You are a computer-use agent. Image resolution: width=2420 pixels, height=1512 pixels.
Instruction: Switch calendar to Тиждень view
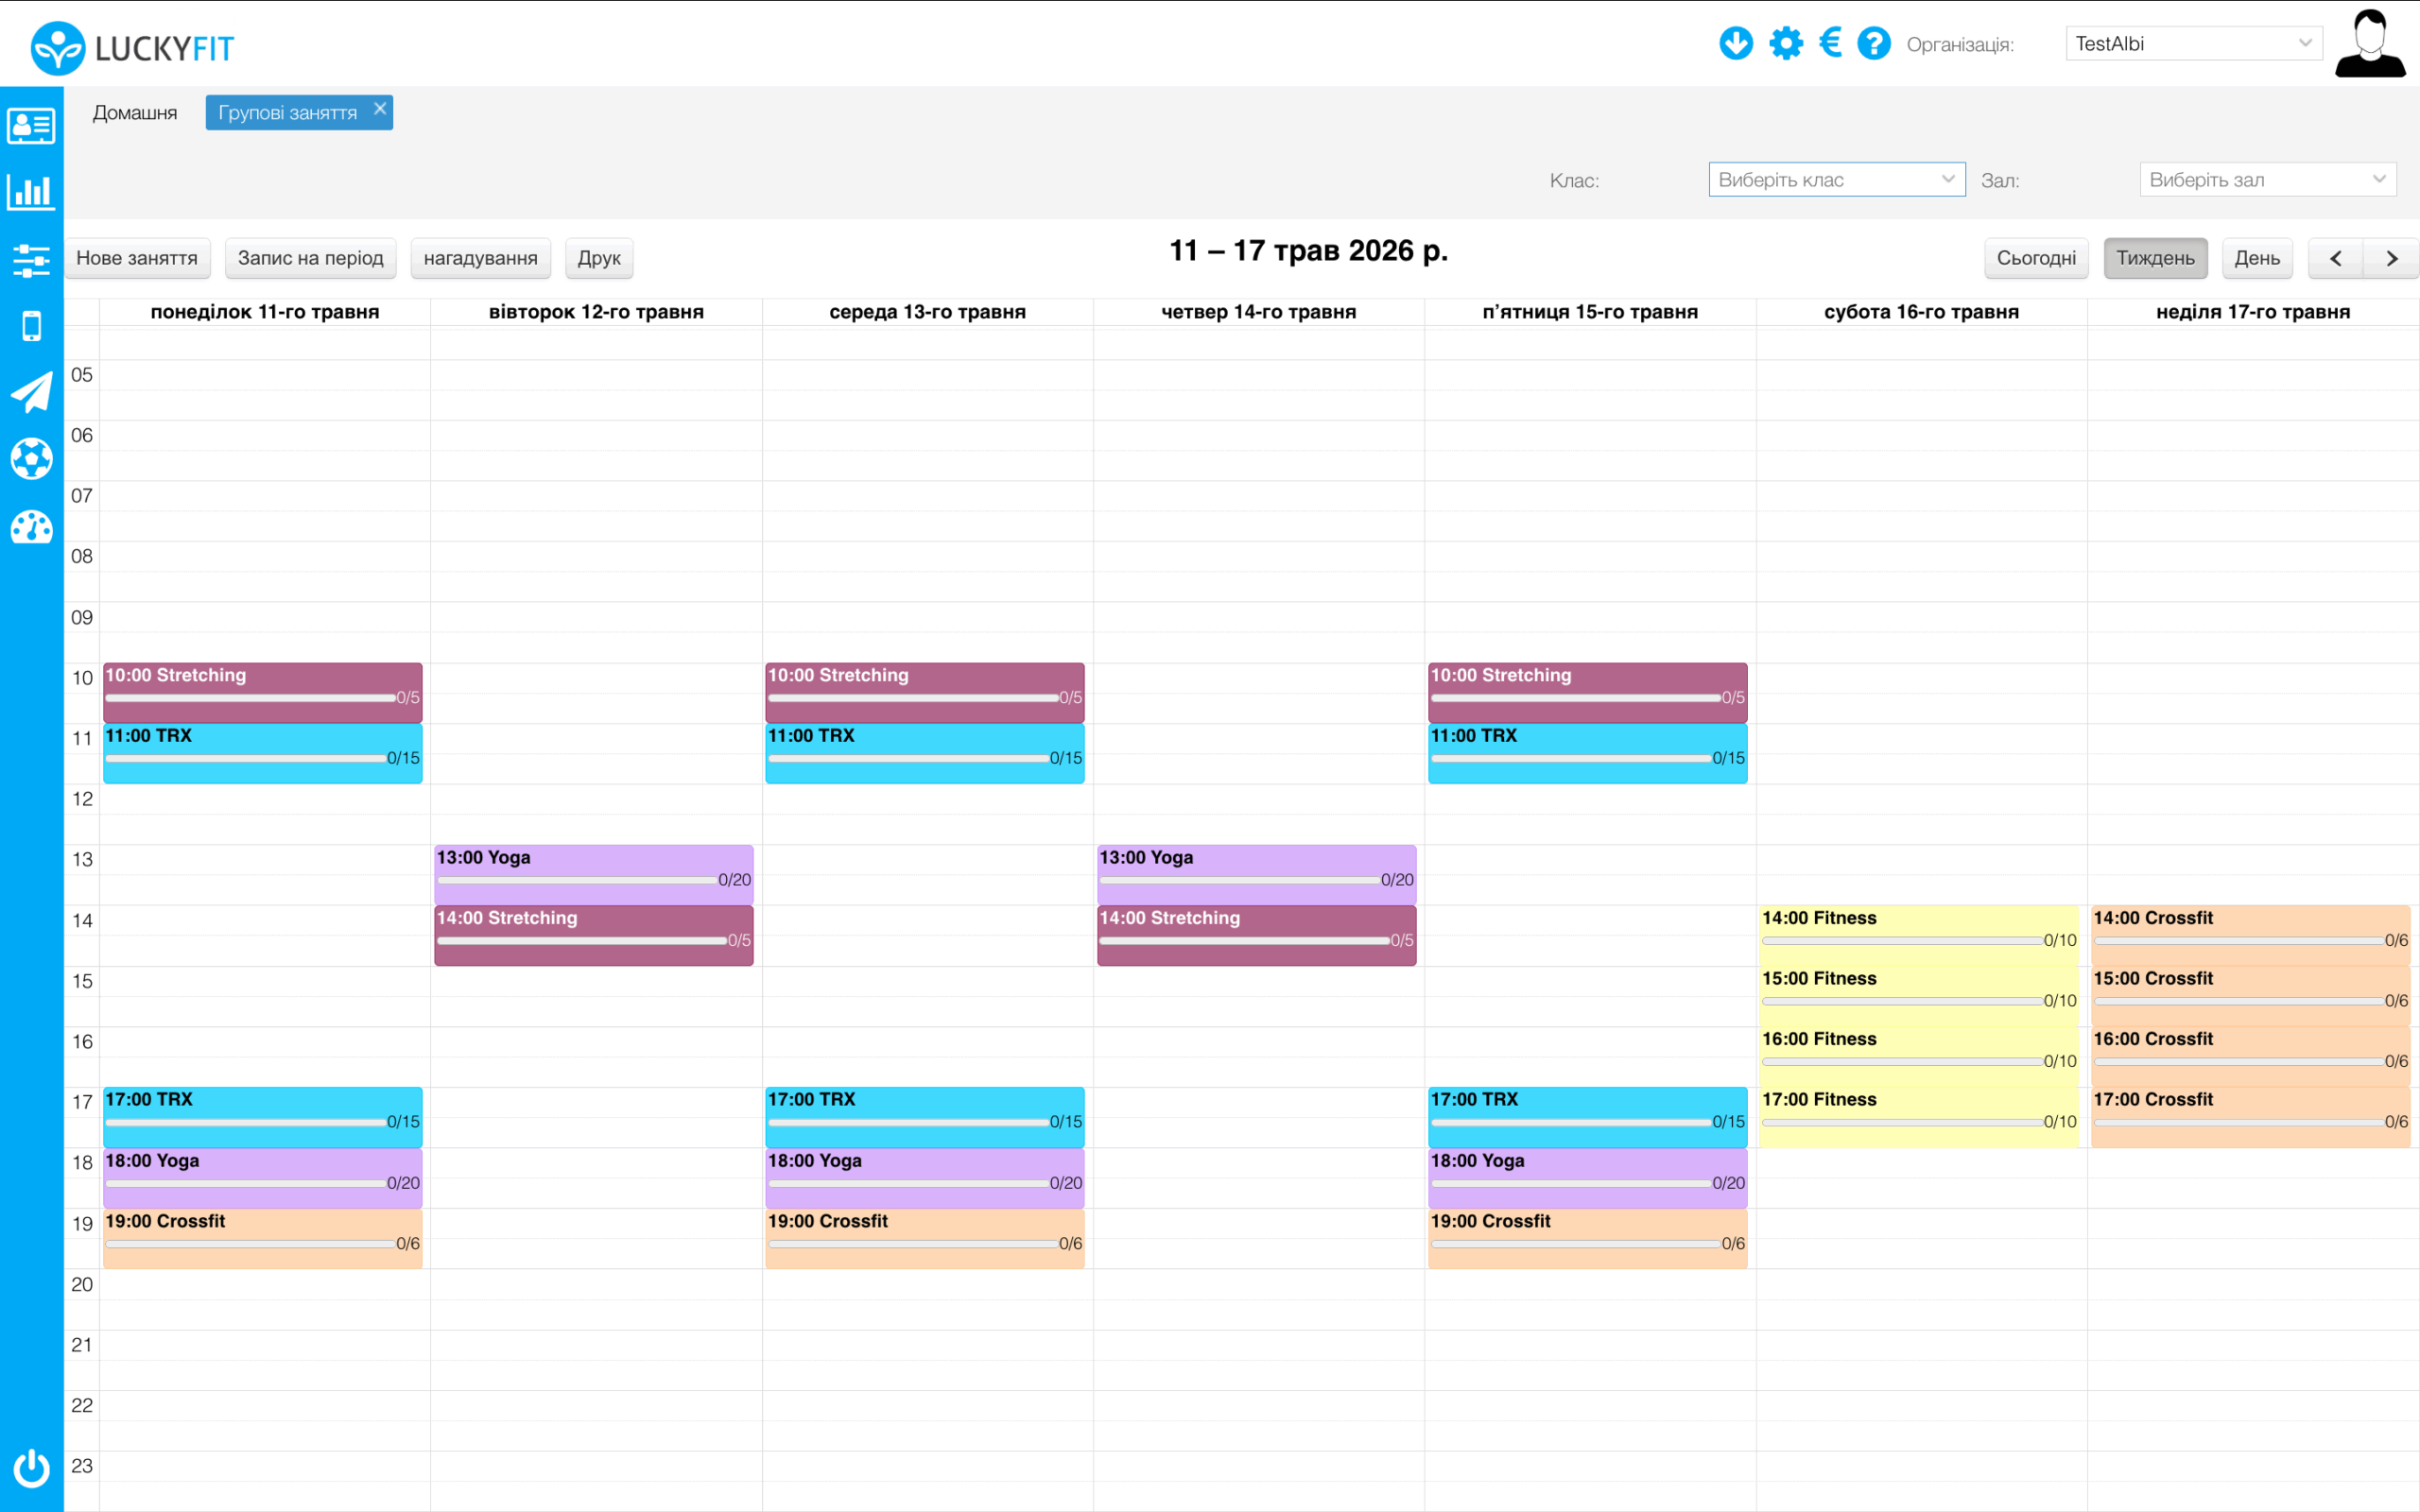(2155, 258)
